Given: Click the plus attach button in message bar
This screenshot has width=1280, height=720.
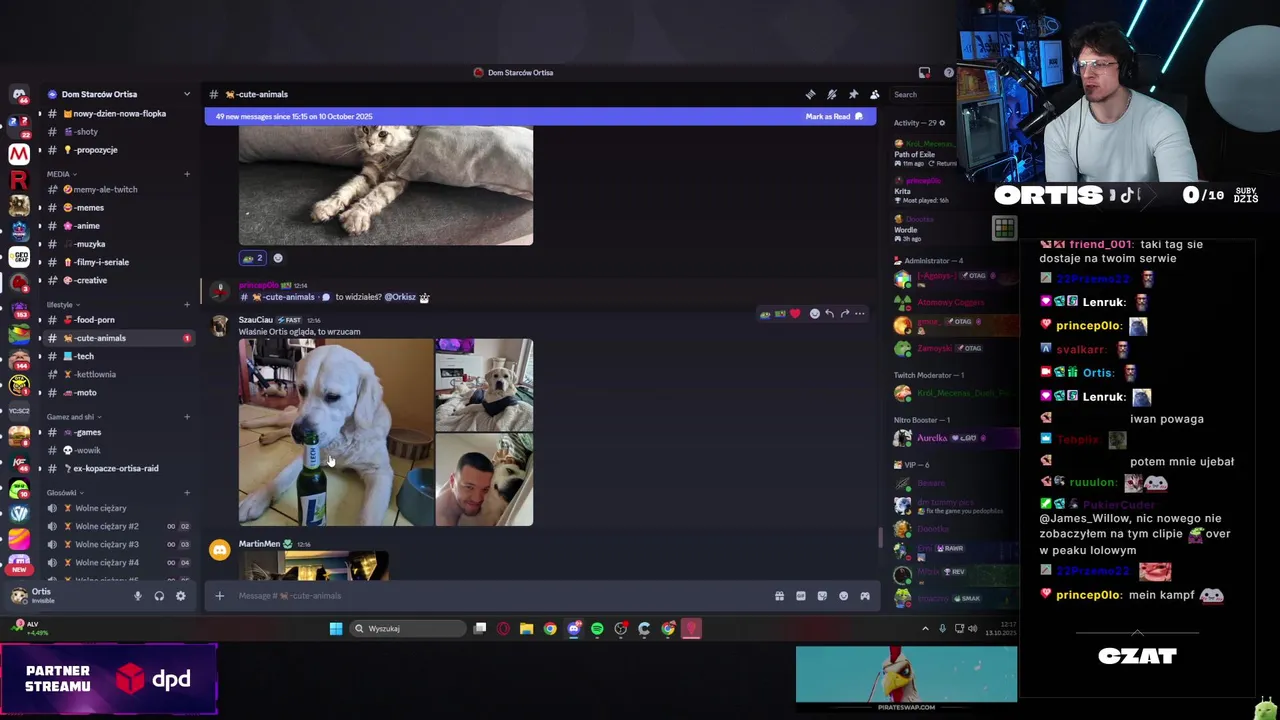Looking at the screenshot, I should [x=219, y=596].
